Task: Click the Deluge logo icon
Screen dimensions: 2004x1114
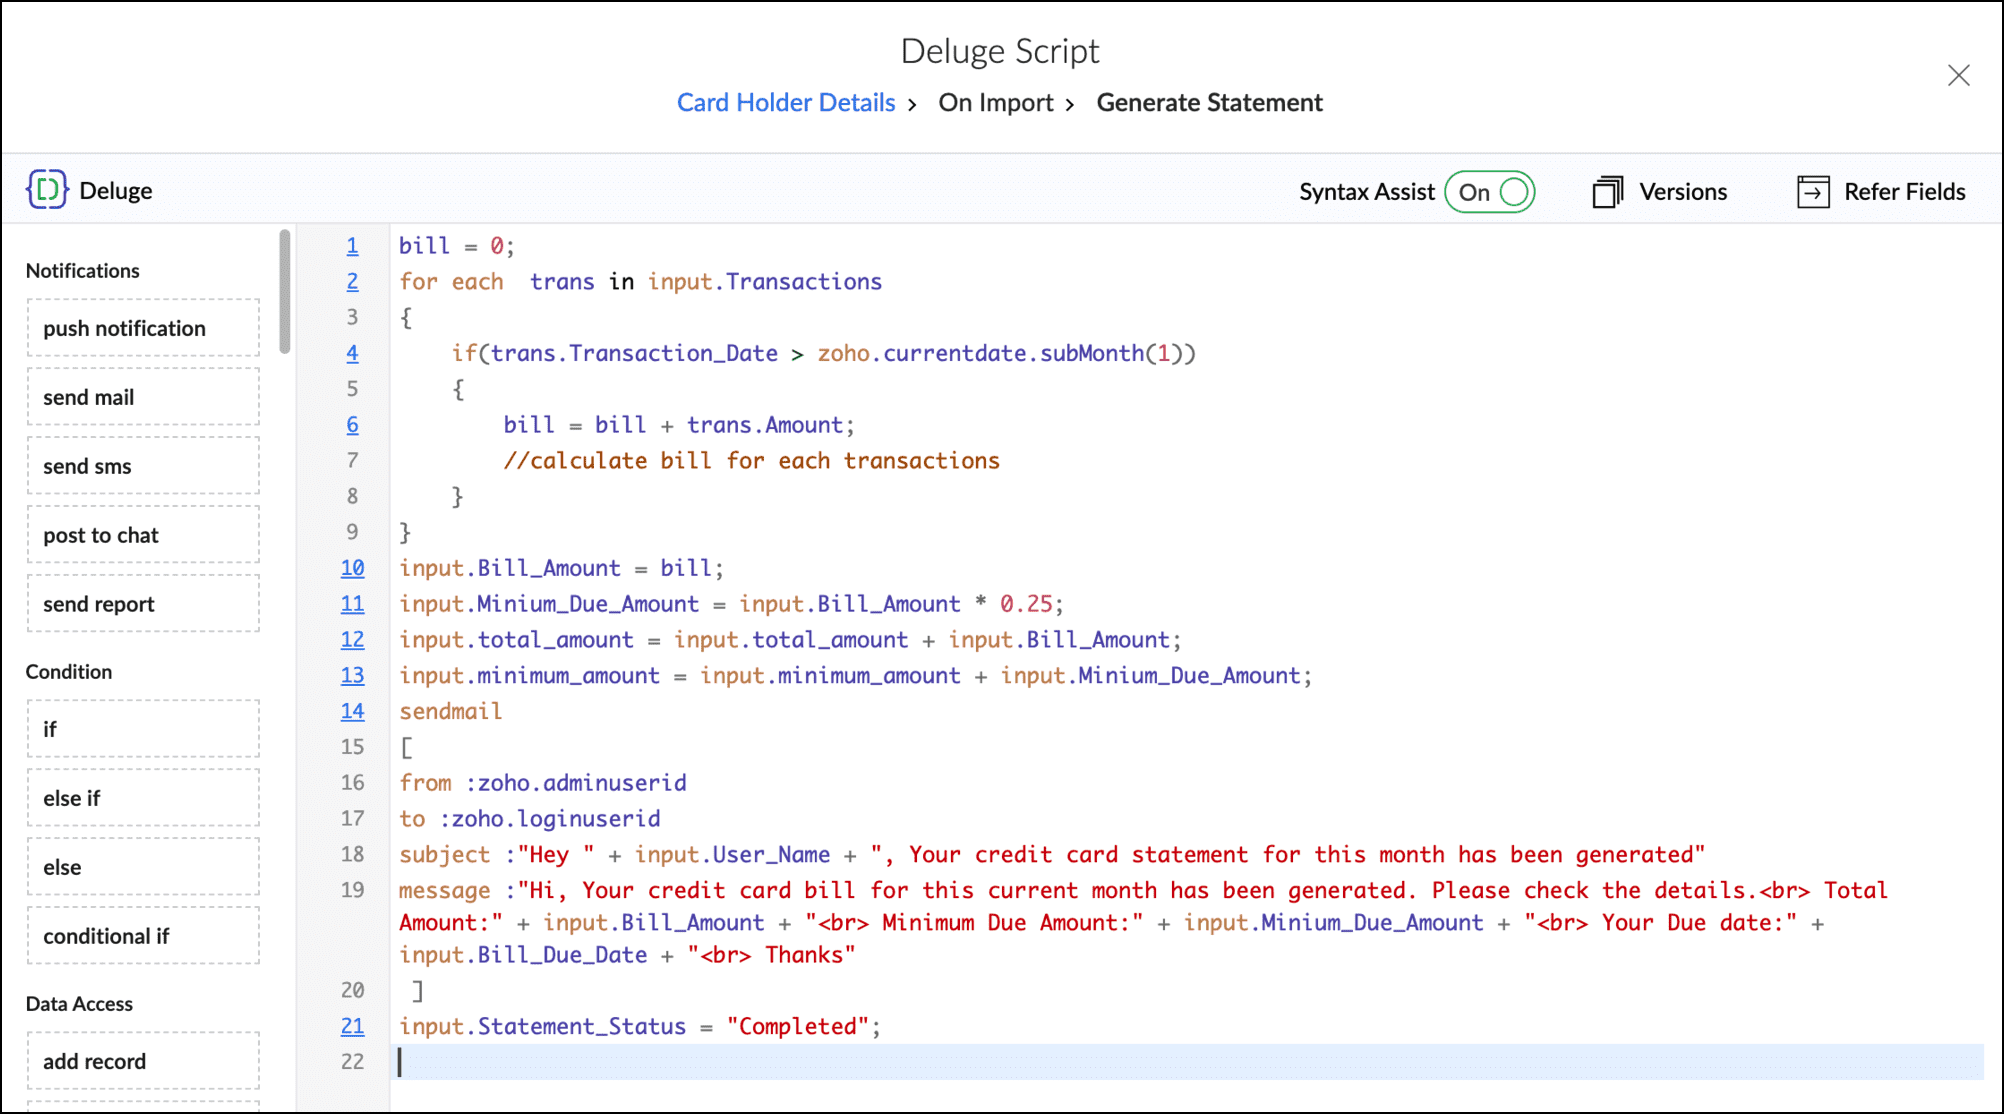Action: click(x=47, y=189)
